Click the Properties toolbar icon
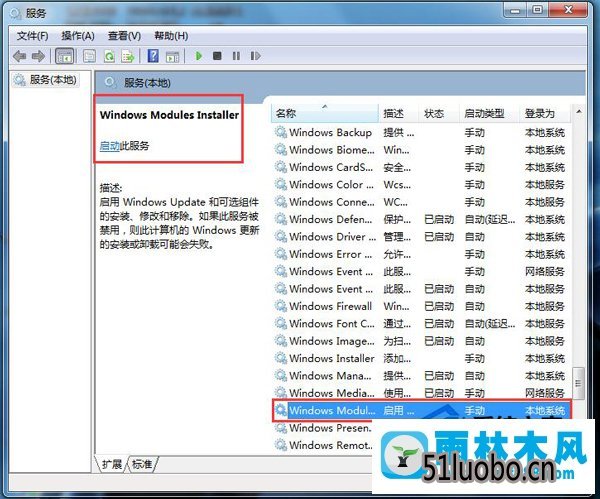Image resolution: width=600 pixels, height=499 pixels. click(89, 56)
